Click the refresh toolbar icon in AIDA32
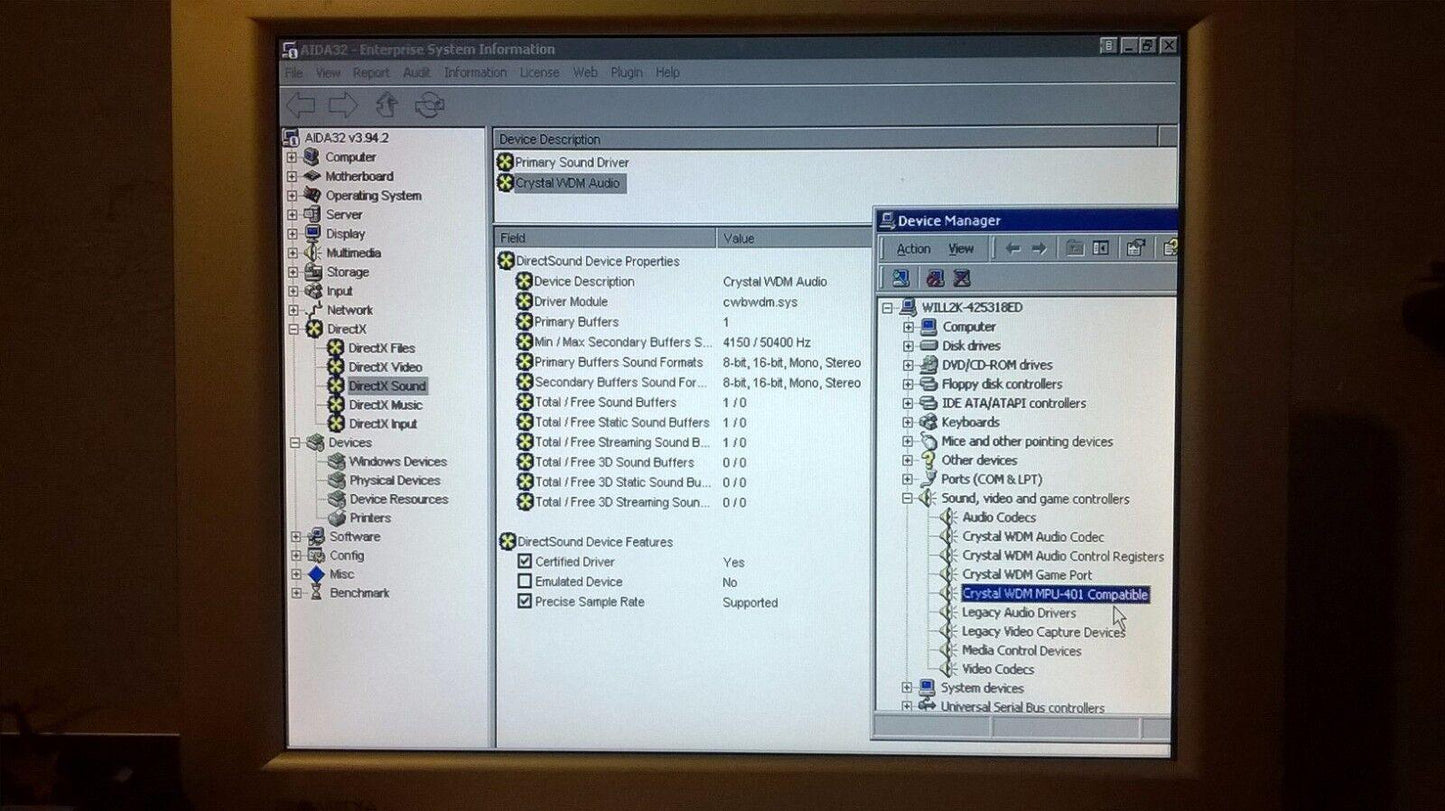This screenshot has width=1445, height=811. coord(430,104)
